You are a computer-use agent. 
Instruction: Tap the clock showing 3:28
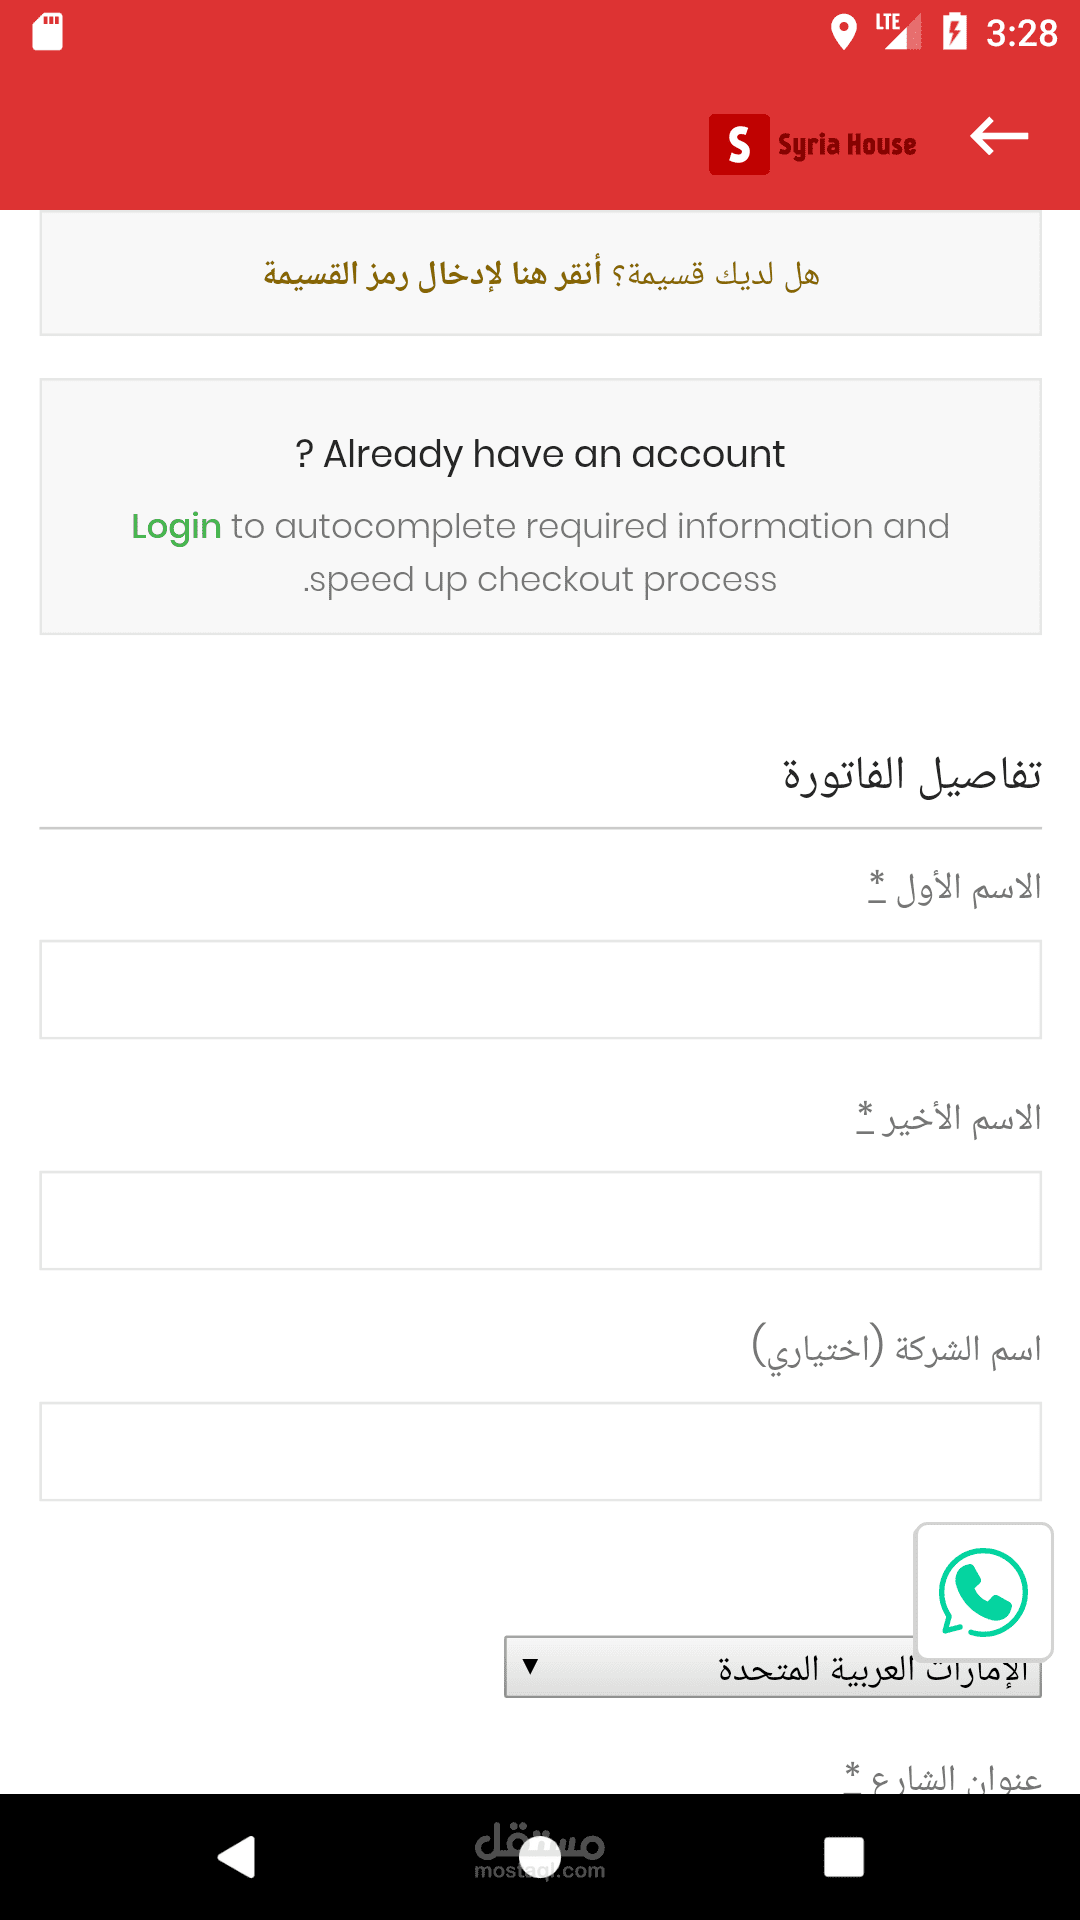tap(1021, 33)
